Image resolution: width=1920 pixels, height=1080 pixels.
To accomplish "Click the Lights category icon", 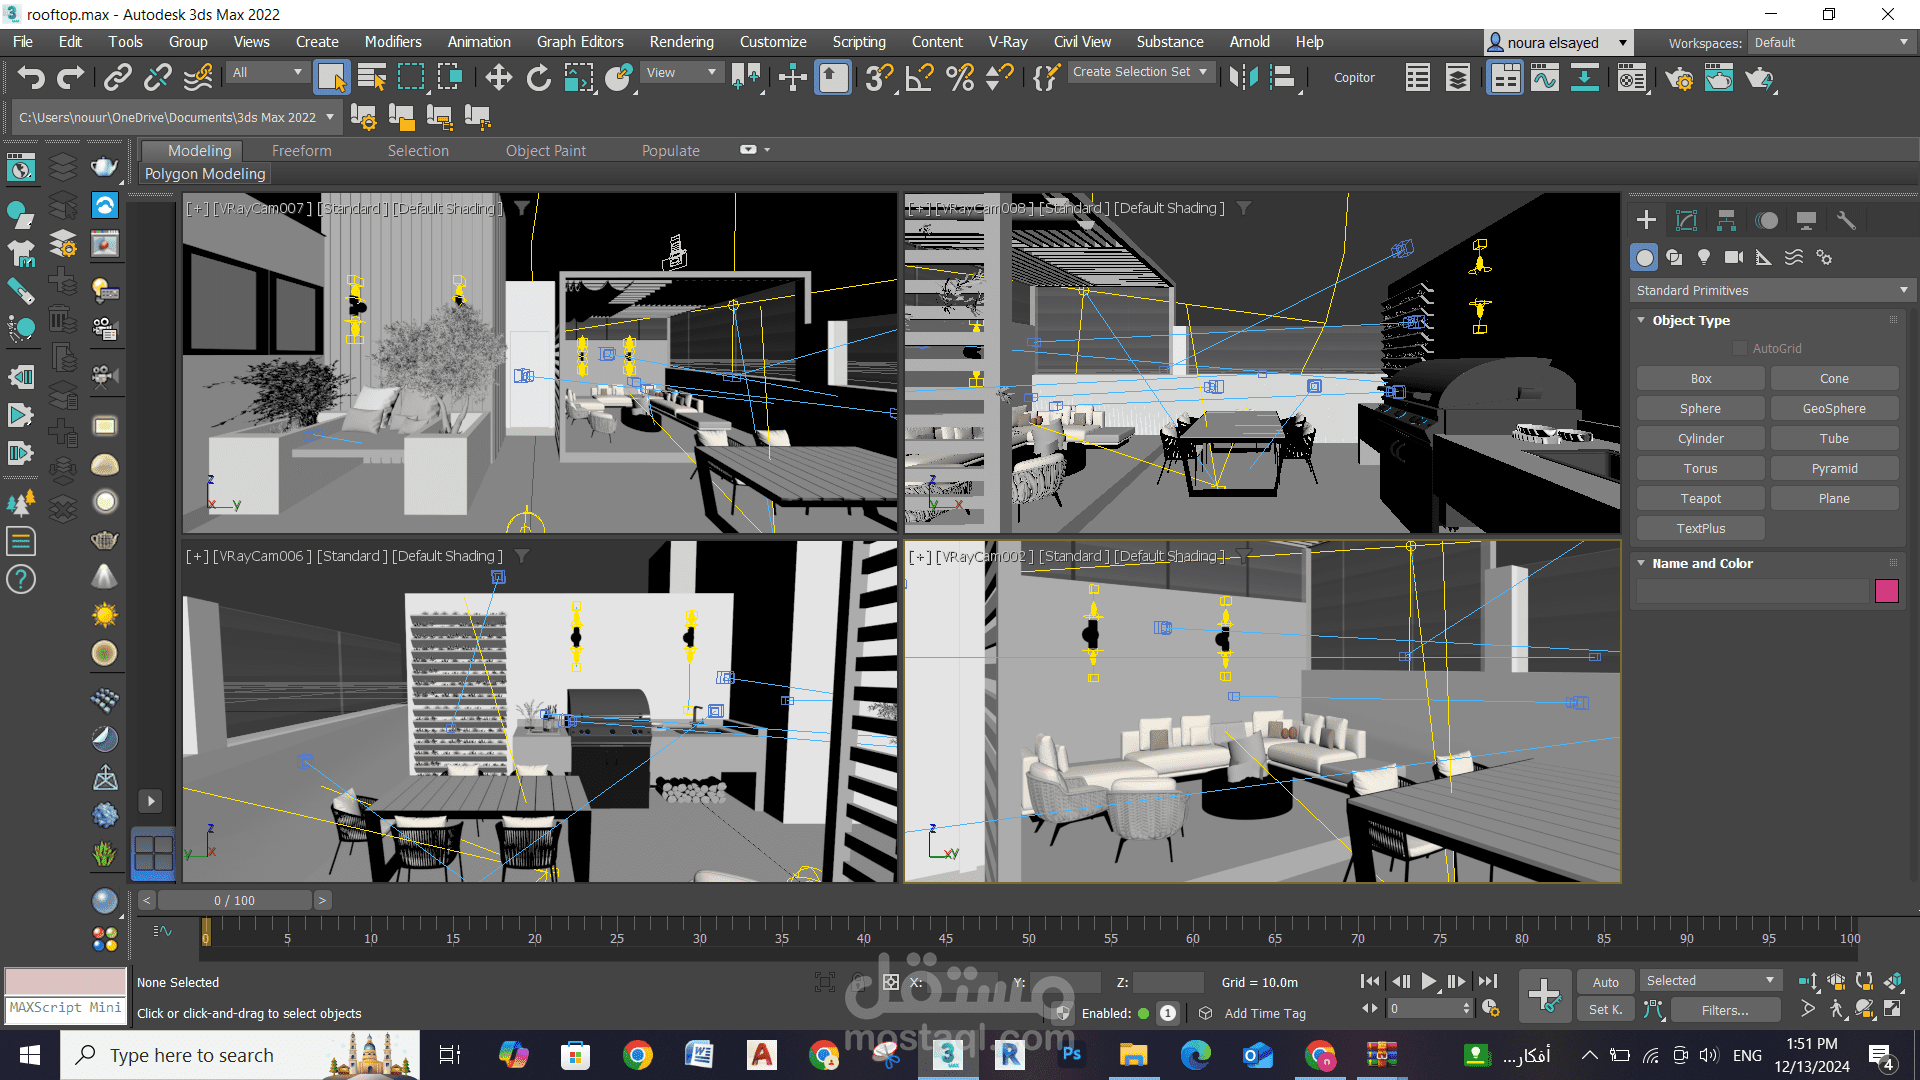I will [1704, 258].
